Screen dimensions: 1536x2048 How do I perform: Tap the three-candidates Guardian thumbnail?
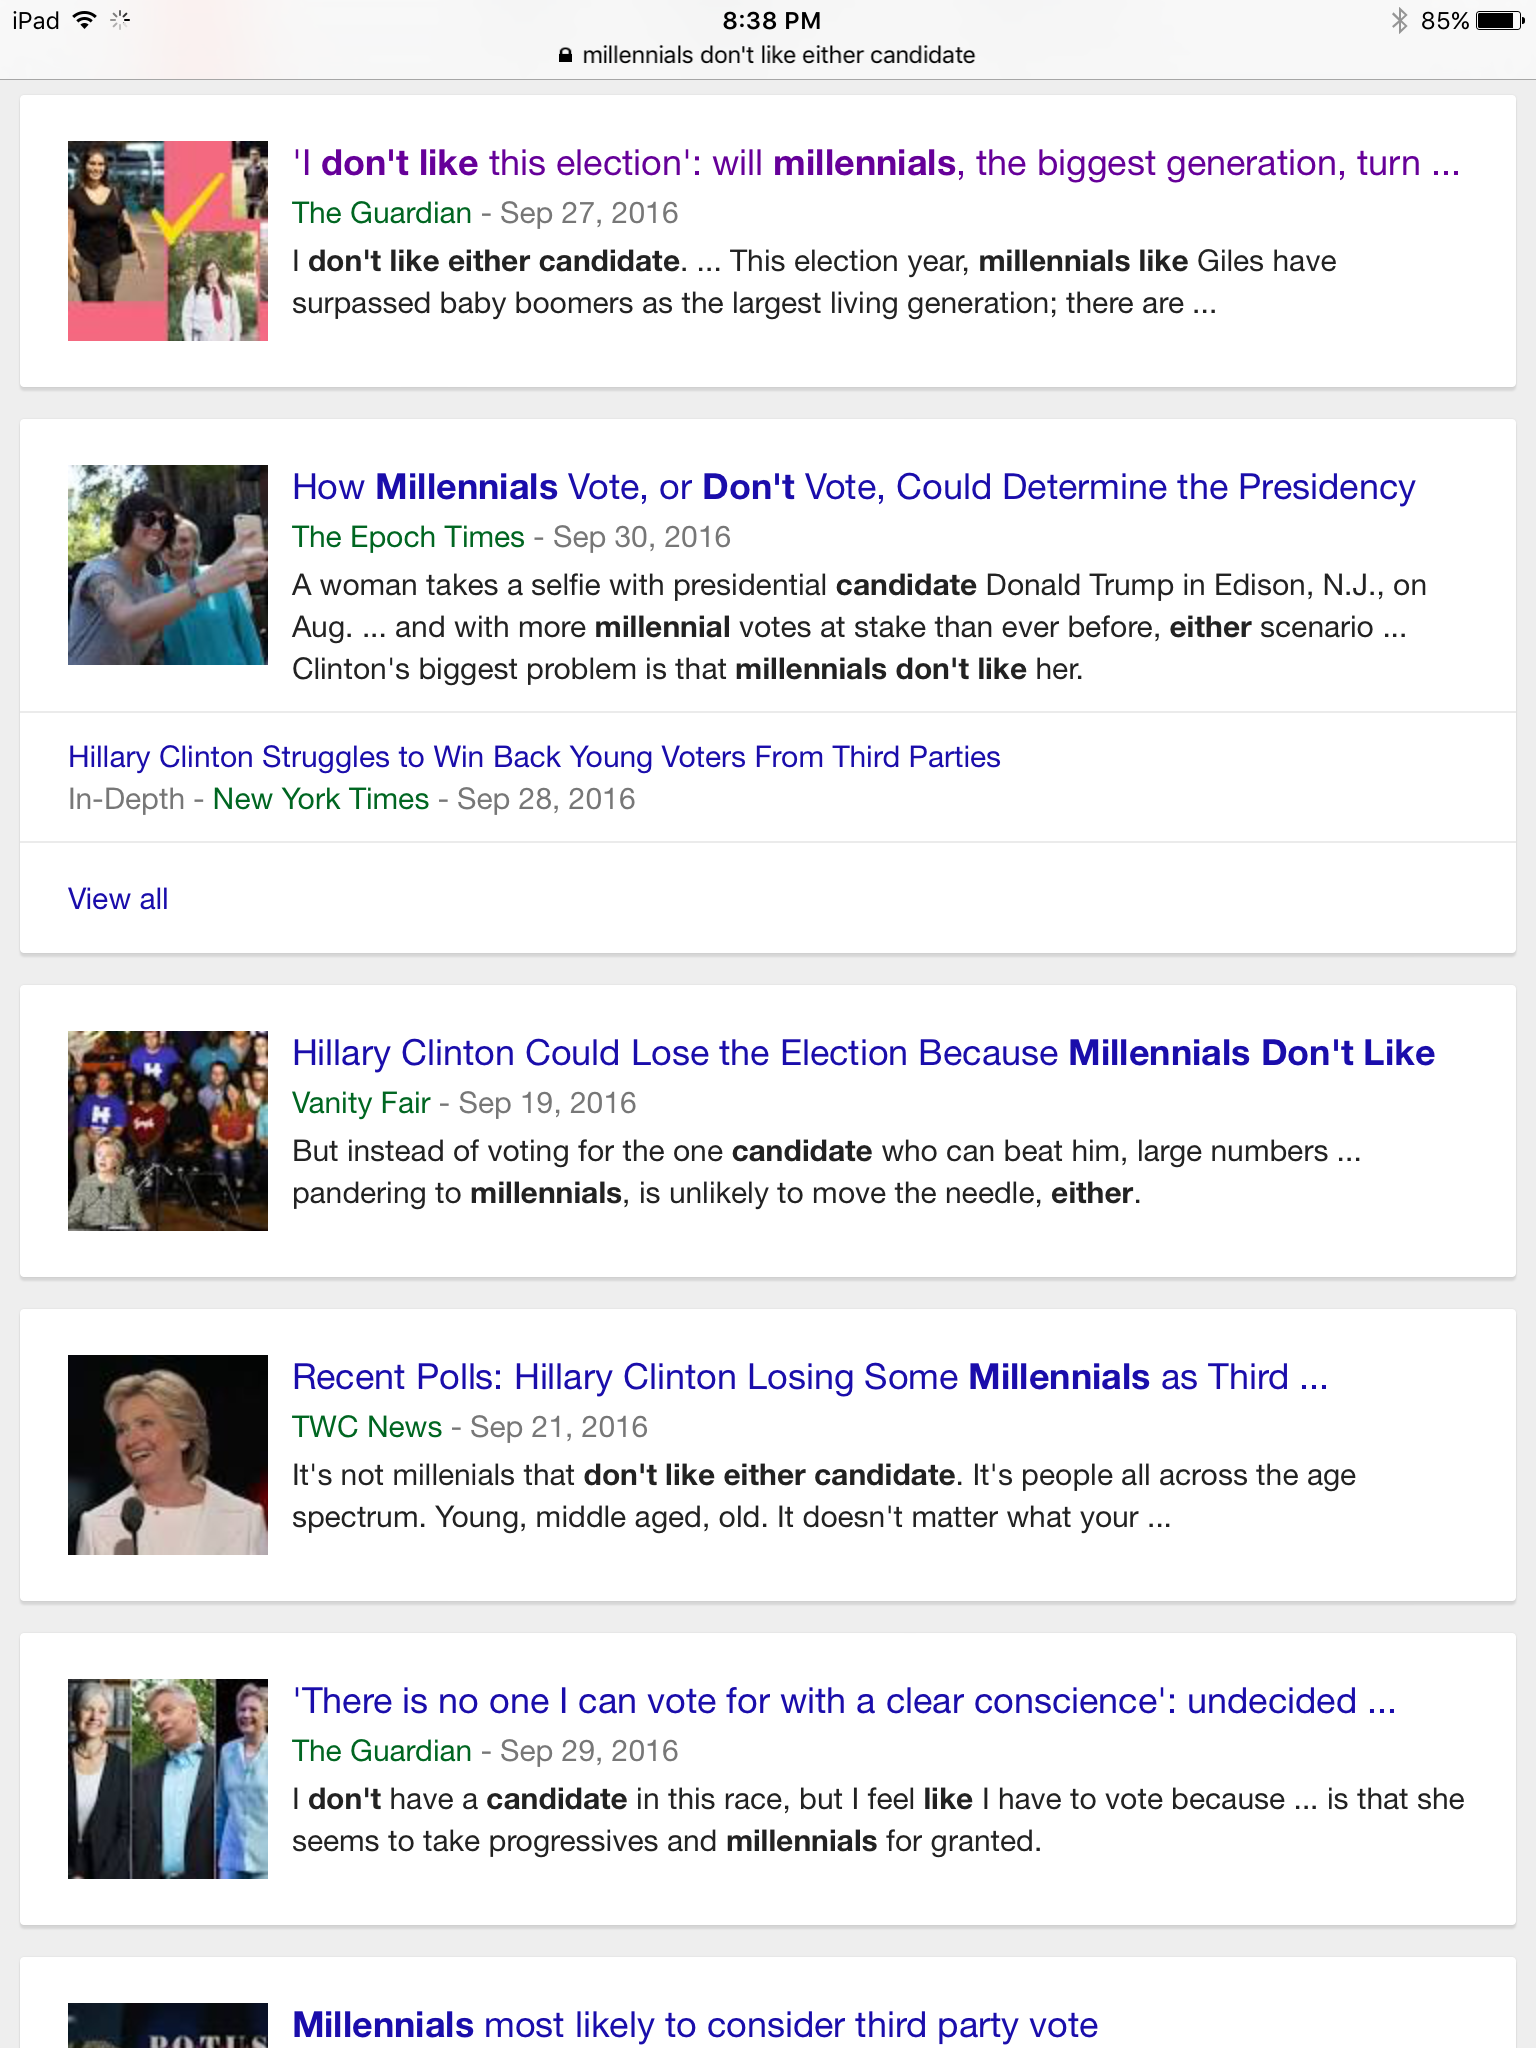(168, 1779)
